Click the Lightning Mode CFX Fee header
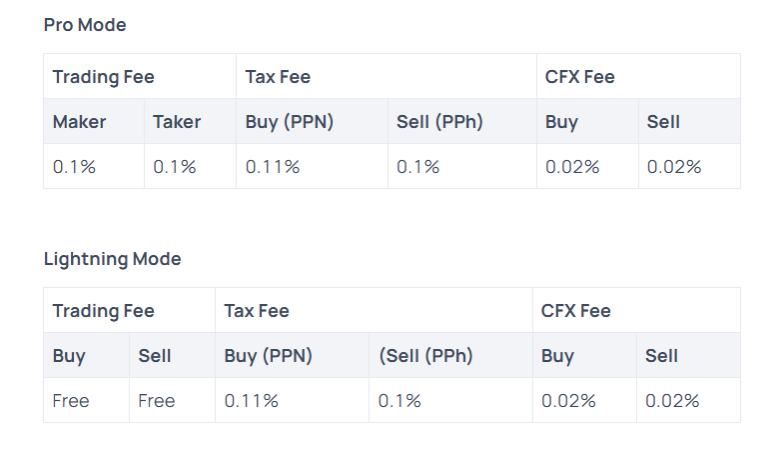Screen dimensions: 782x466 (x=576, y=311)
